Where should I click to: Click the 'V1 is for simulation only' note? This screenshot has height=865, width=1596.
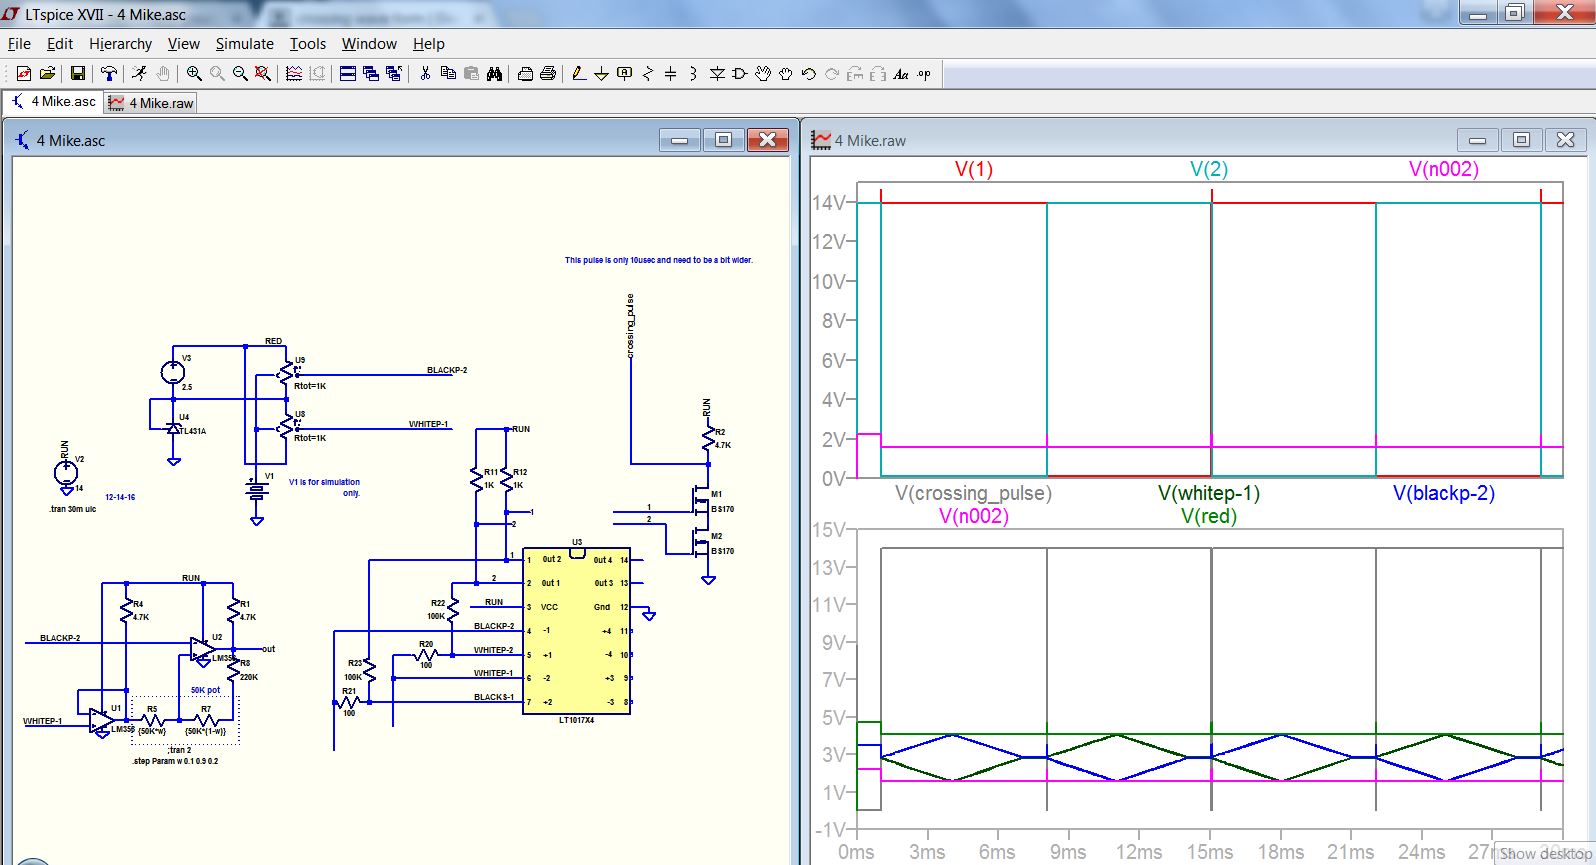pyautogui.click(x=324, y=487)
